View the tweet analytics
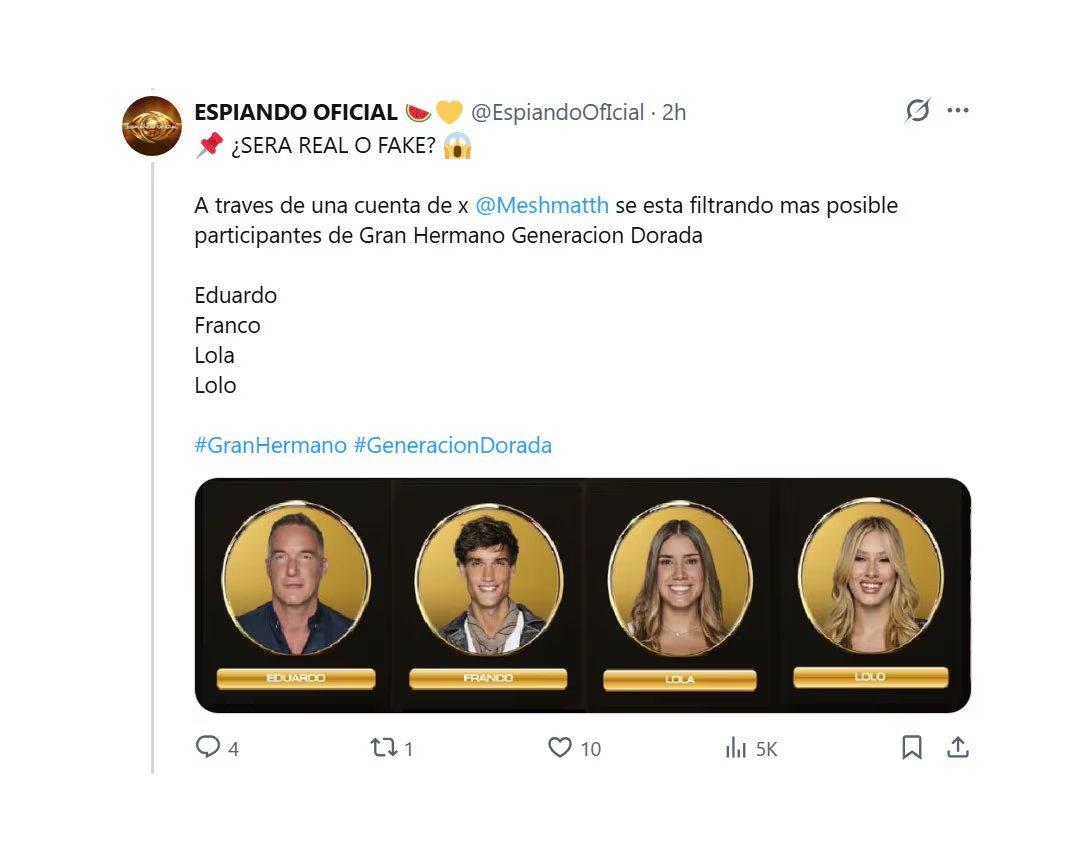The width and height of the screenshot is (1090, 862). (737, 747)
